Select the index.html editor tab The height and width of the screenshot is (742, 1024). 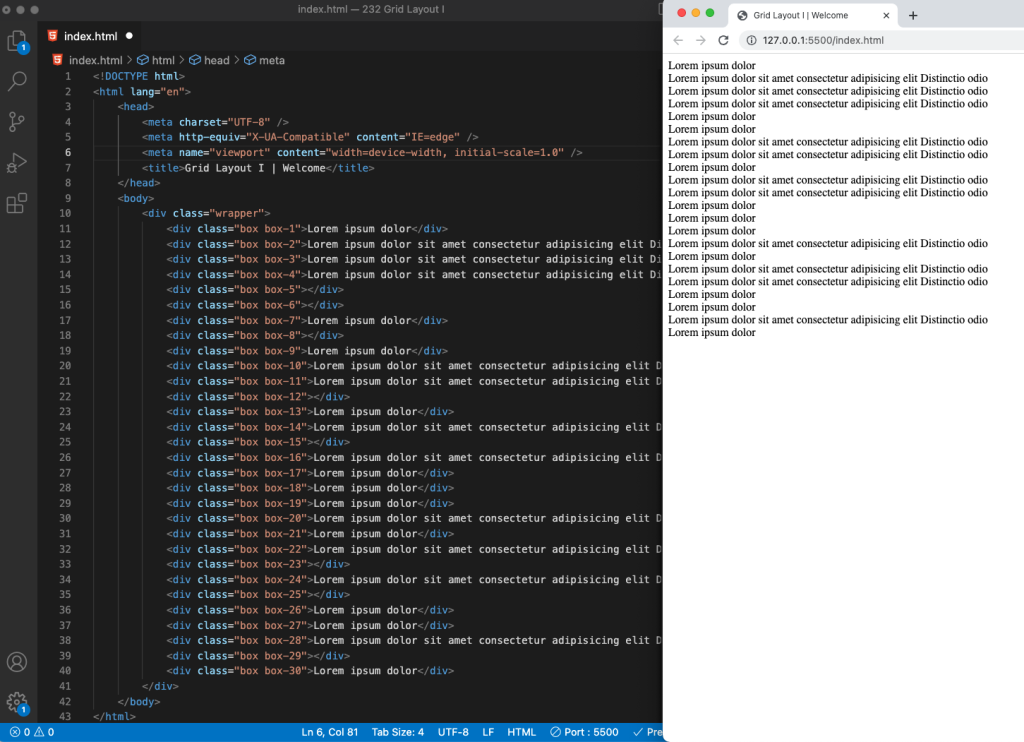(91, 36)
